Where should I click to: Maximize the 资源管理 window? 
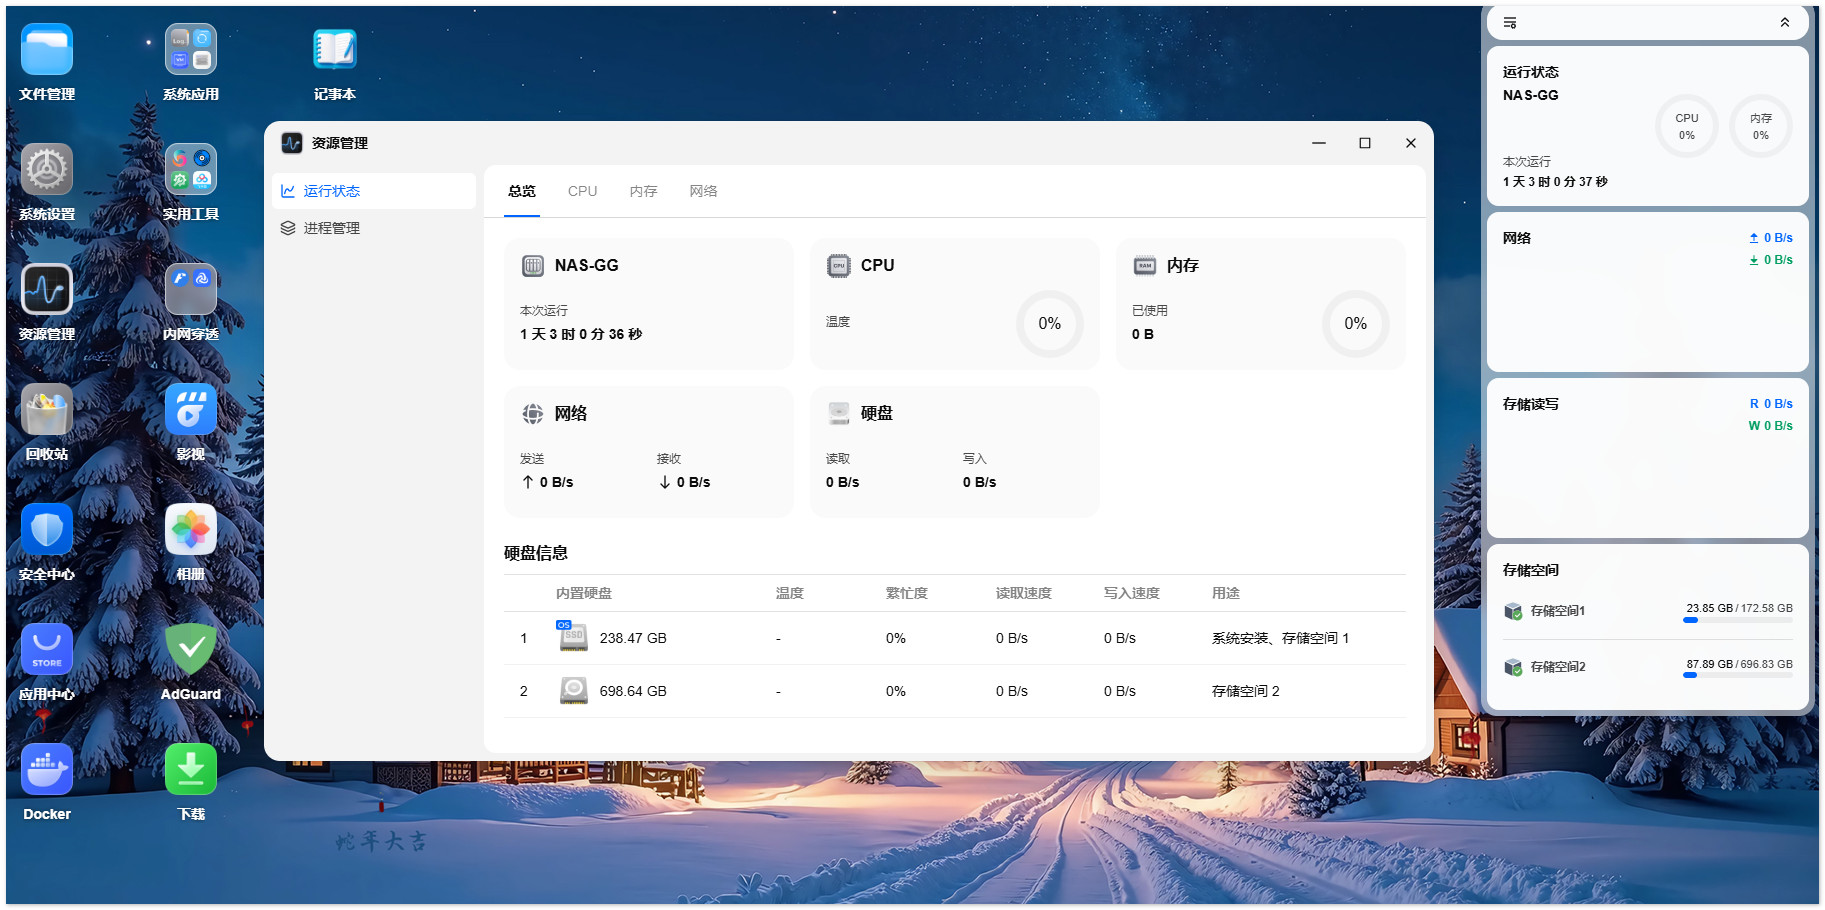[x=1365, y=143]
